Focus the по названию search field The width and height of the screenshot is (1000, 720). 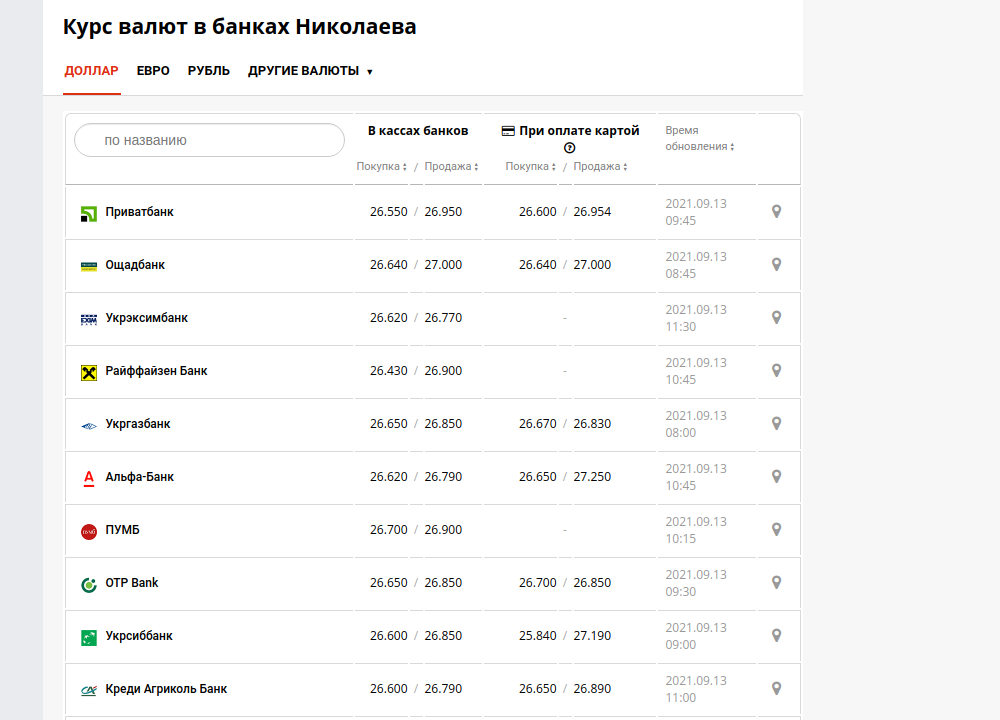click(x=209, y=140)
